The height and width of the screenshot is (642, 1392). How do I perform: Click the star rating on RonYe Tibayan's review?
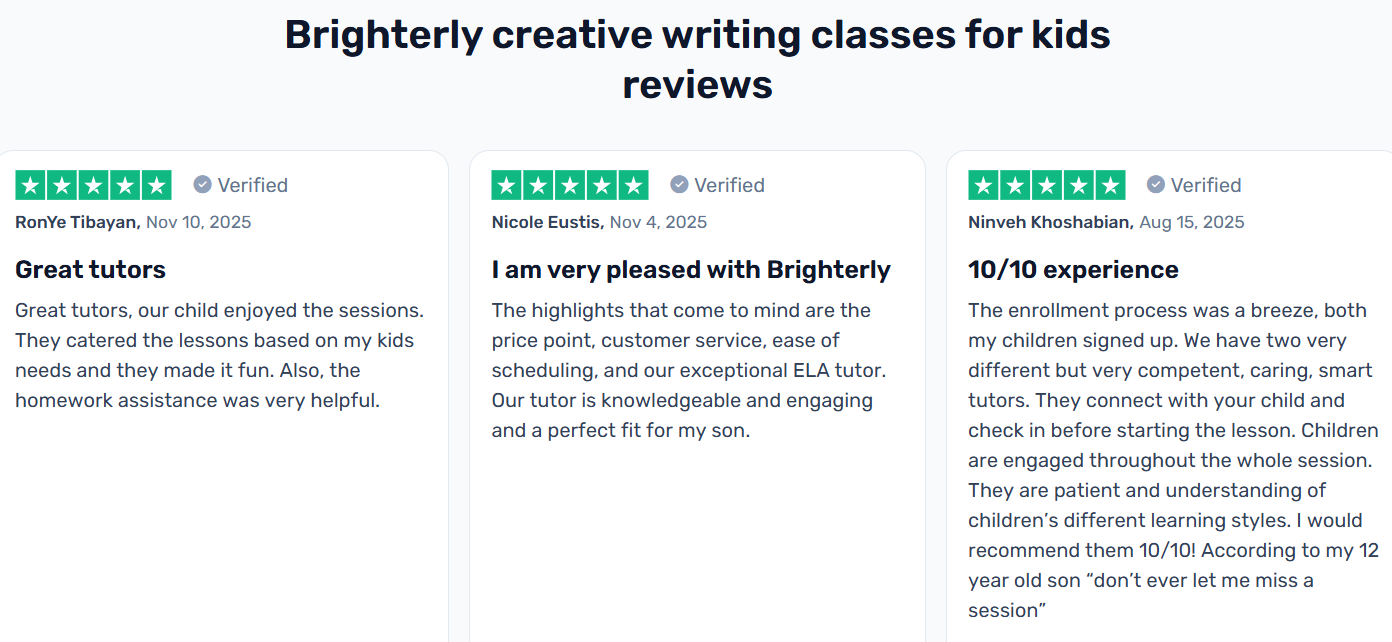click(93, 185)
